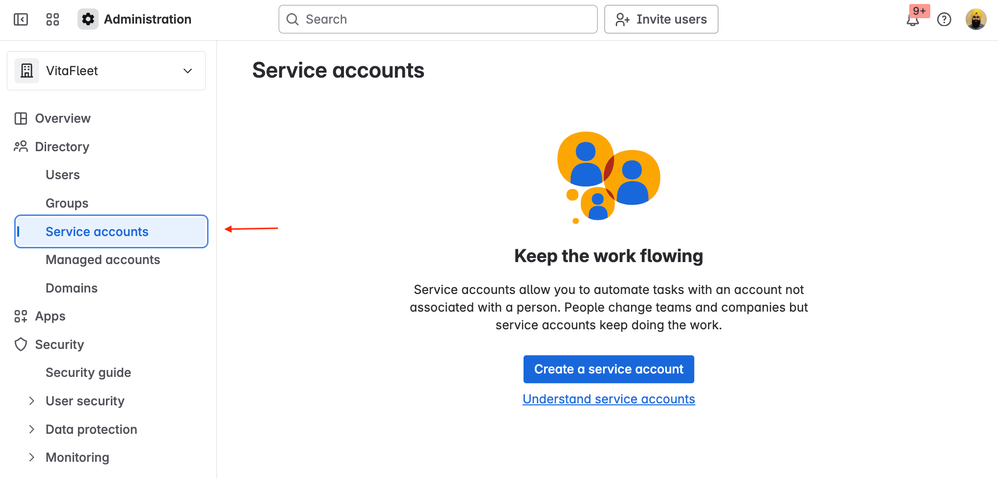Expand the Monitoring section
Screen dimensions: 998x479
pyautogui.click(x=32, y=457)
